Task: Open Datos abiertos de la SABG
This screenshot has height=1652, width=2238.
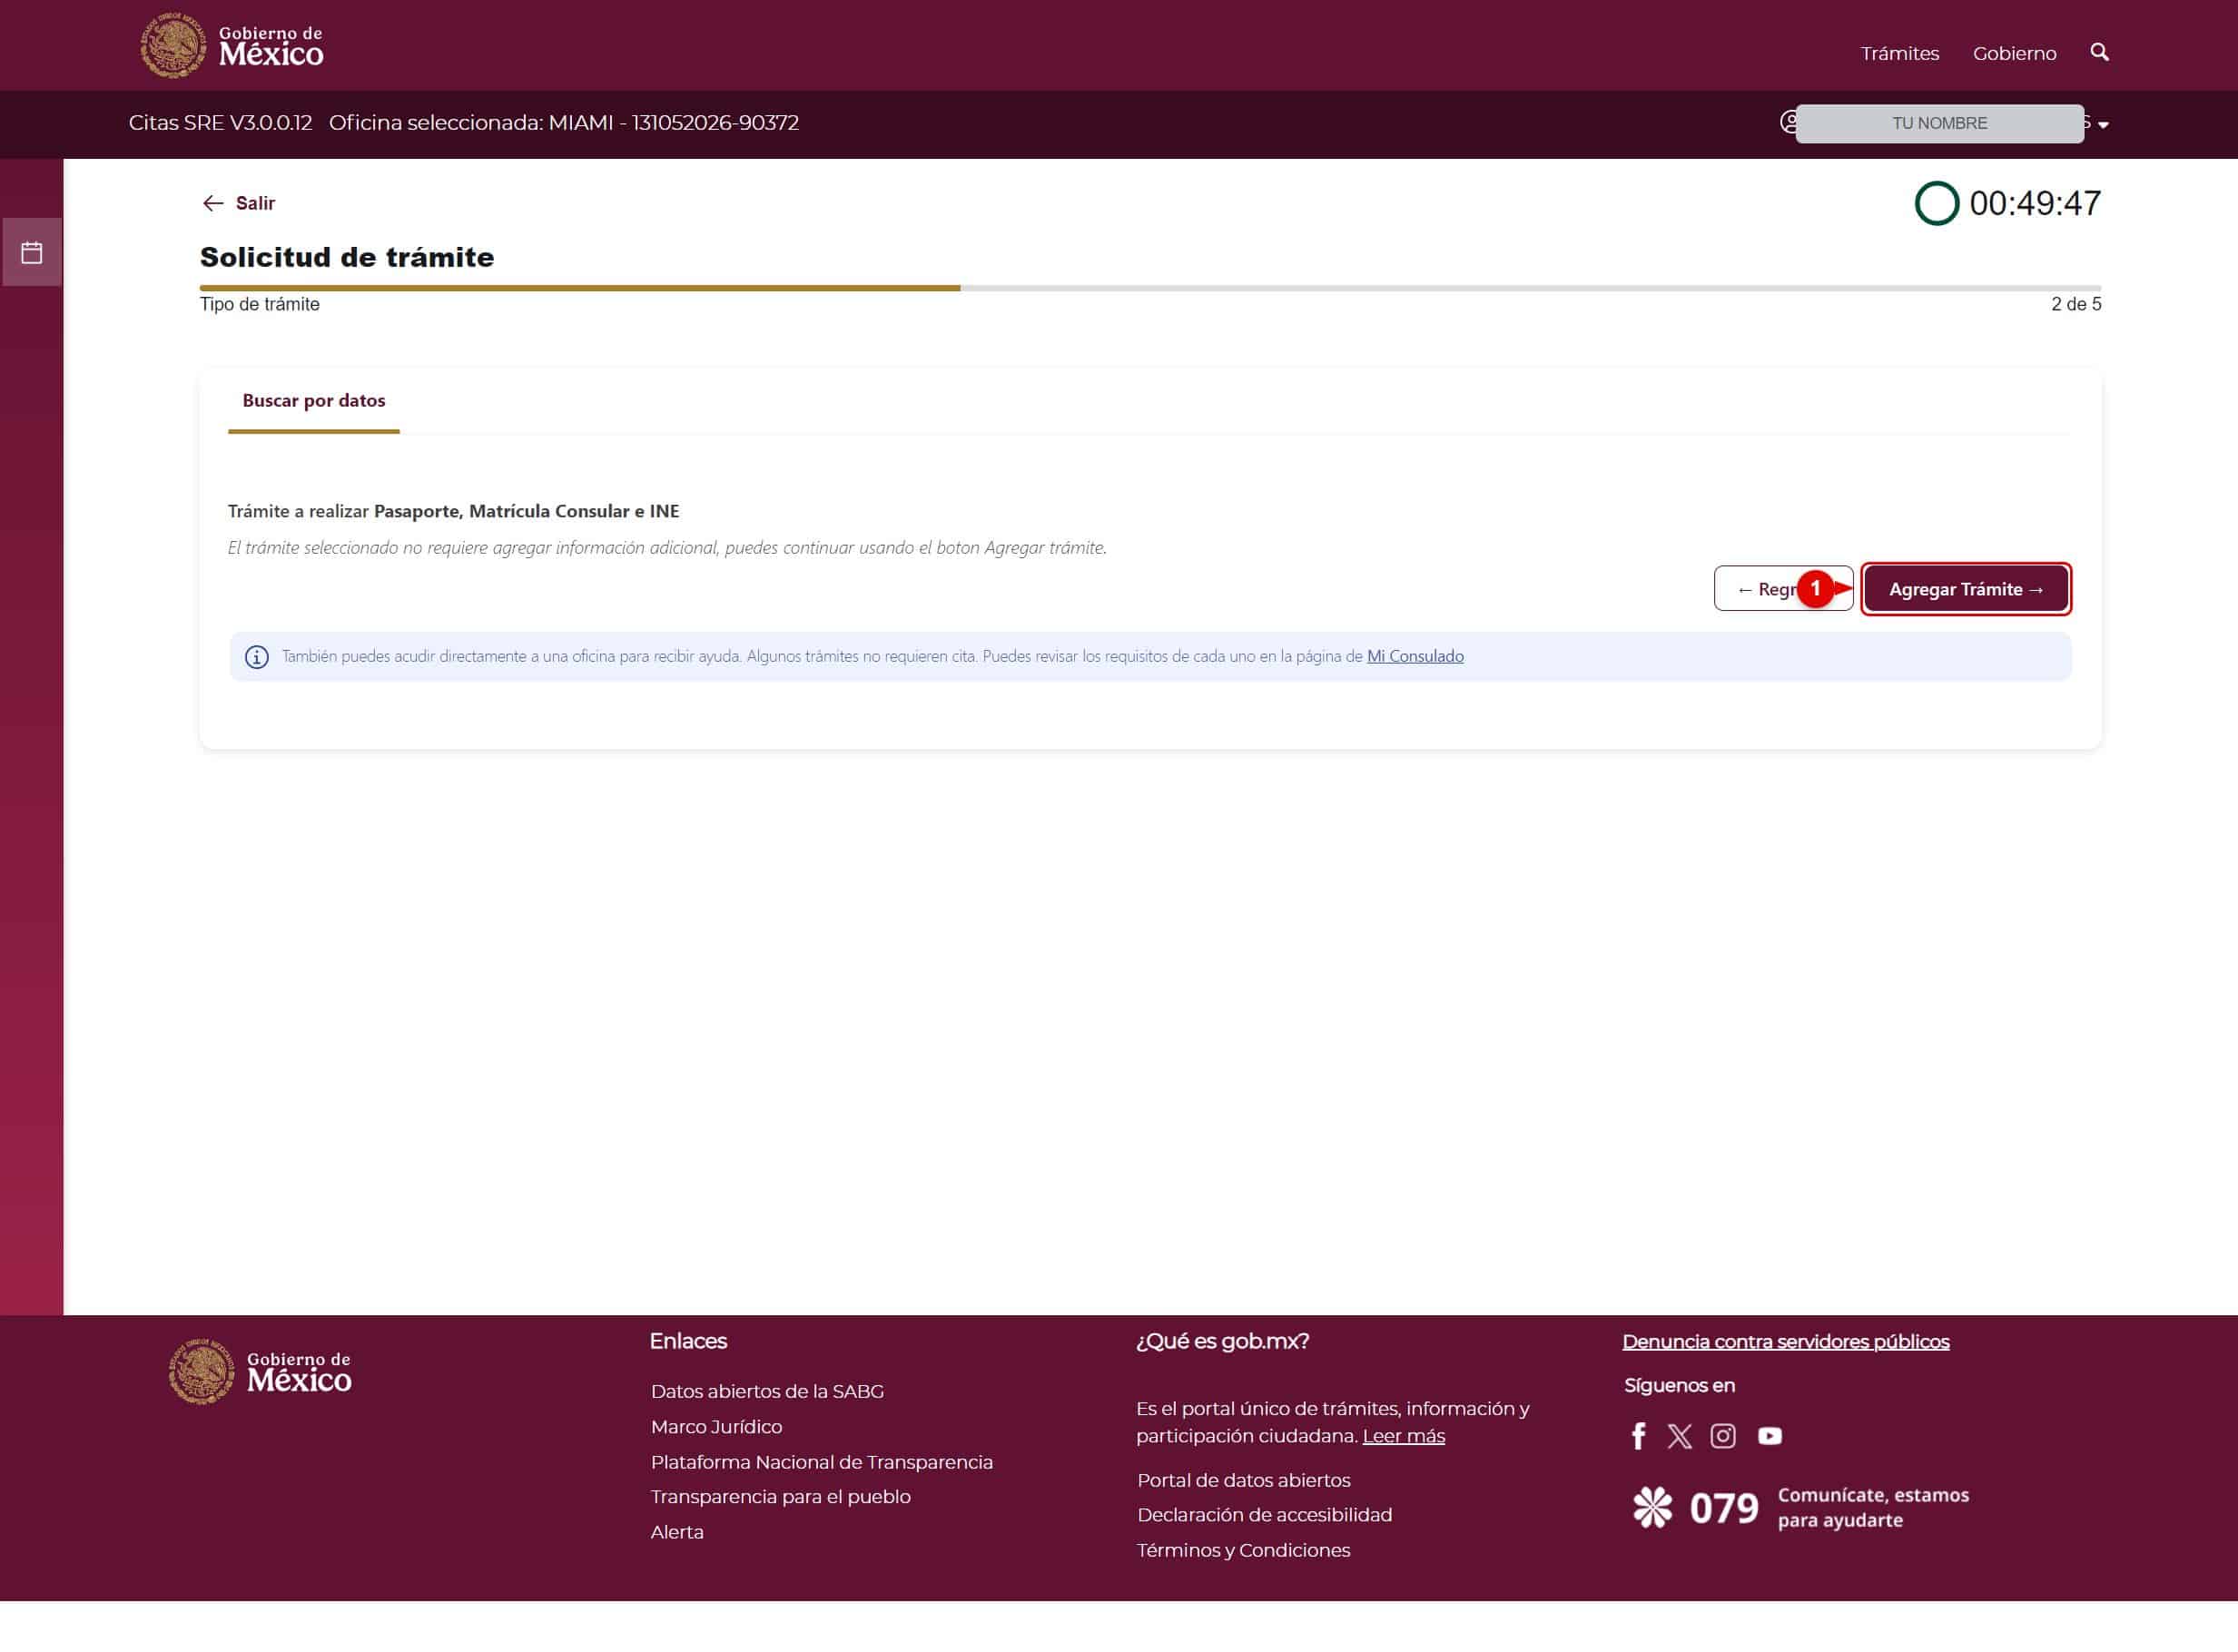Action: click(767, 1391)
